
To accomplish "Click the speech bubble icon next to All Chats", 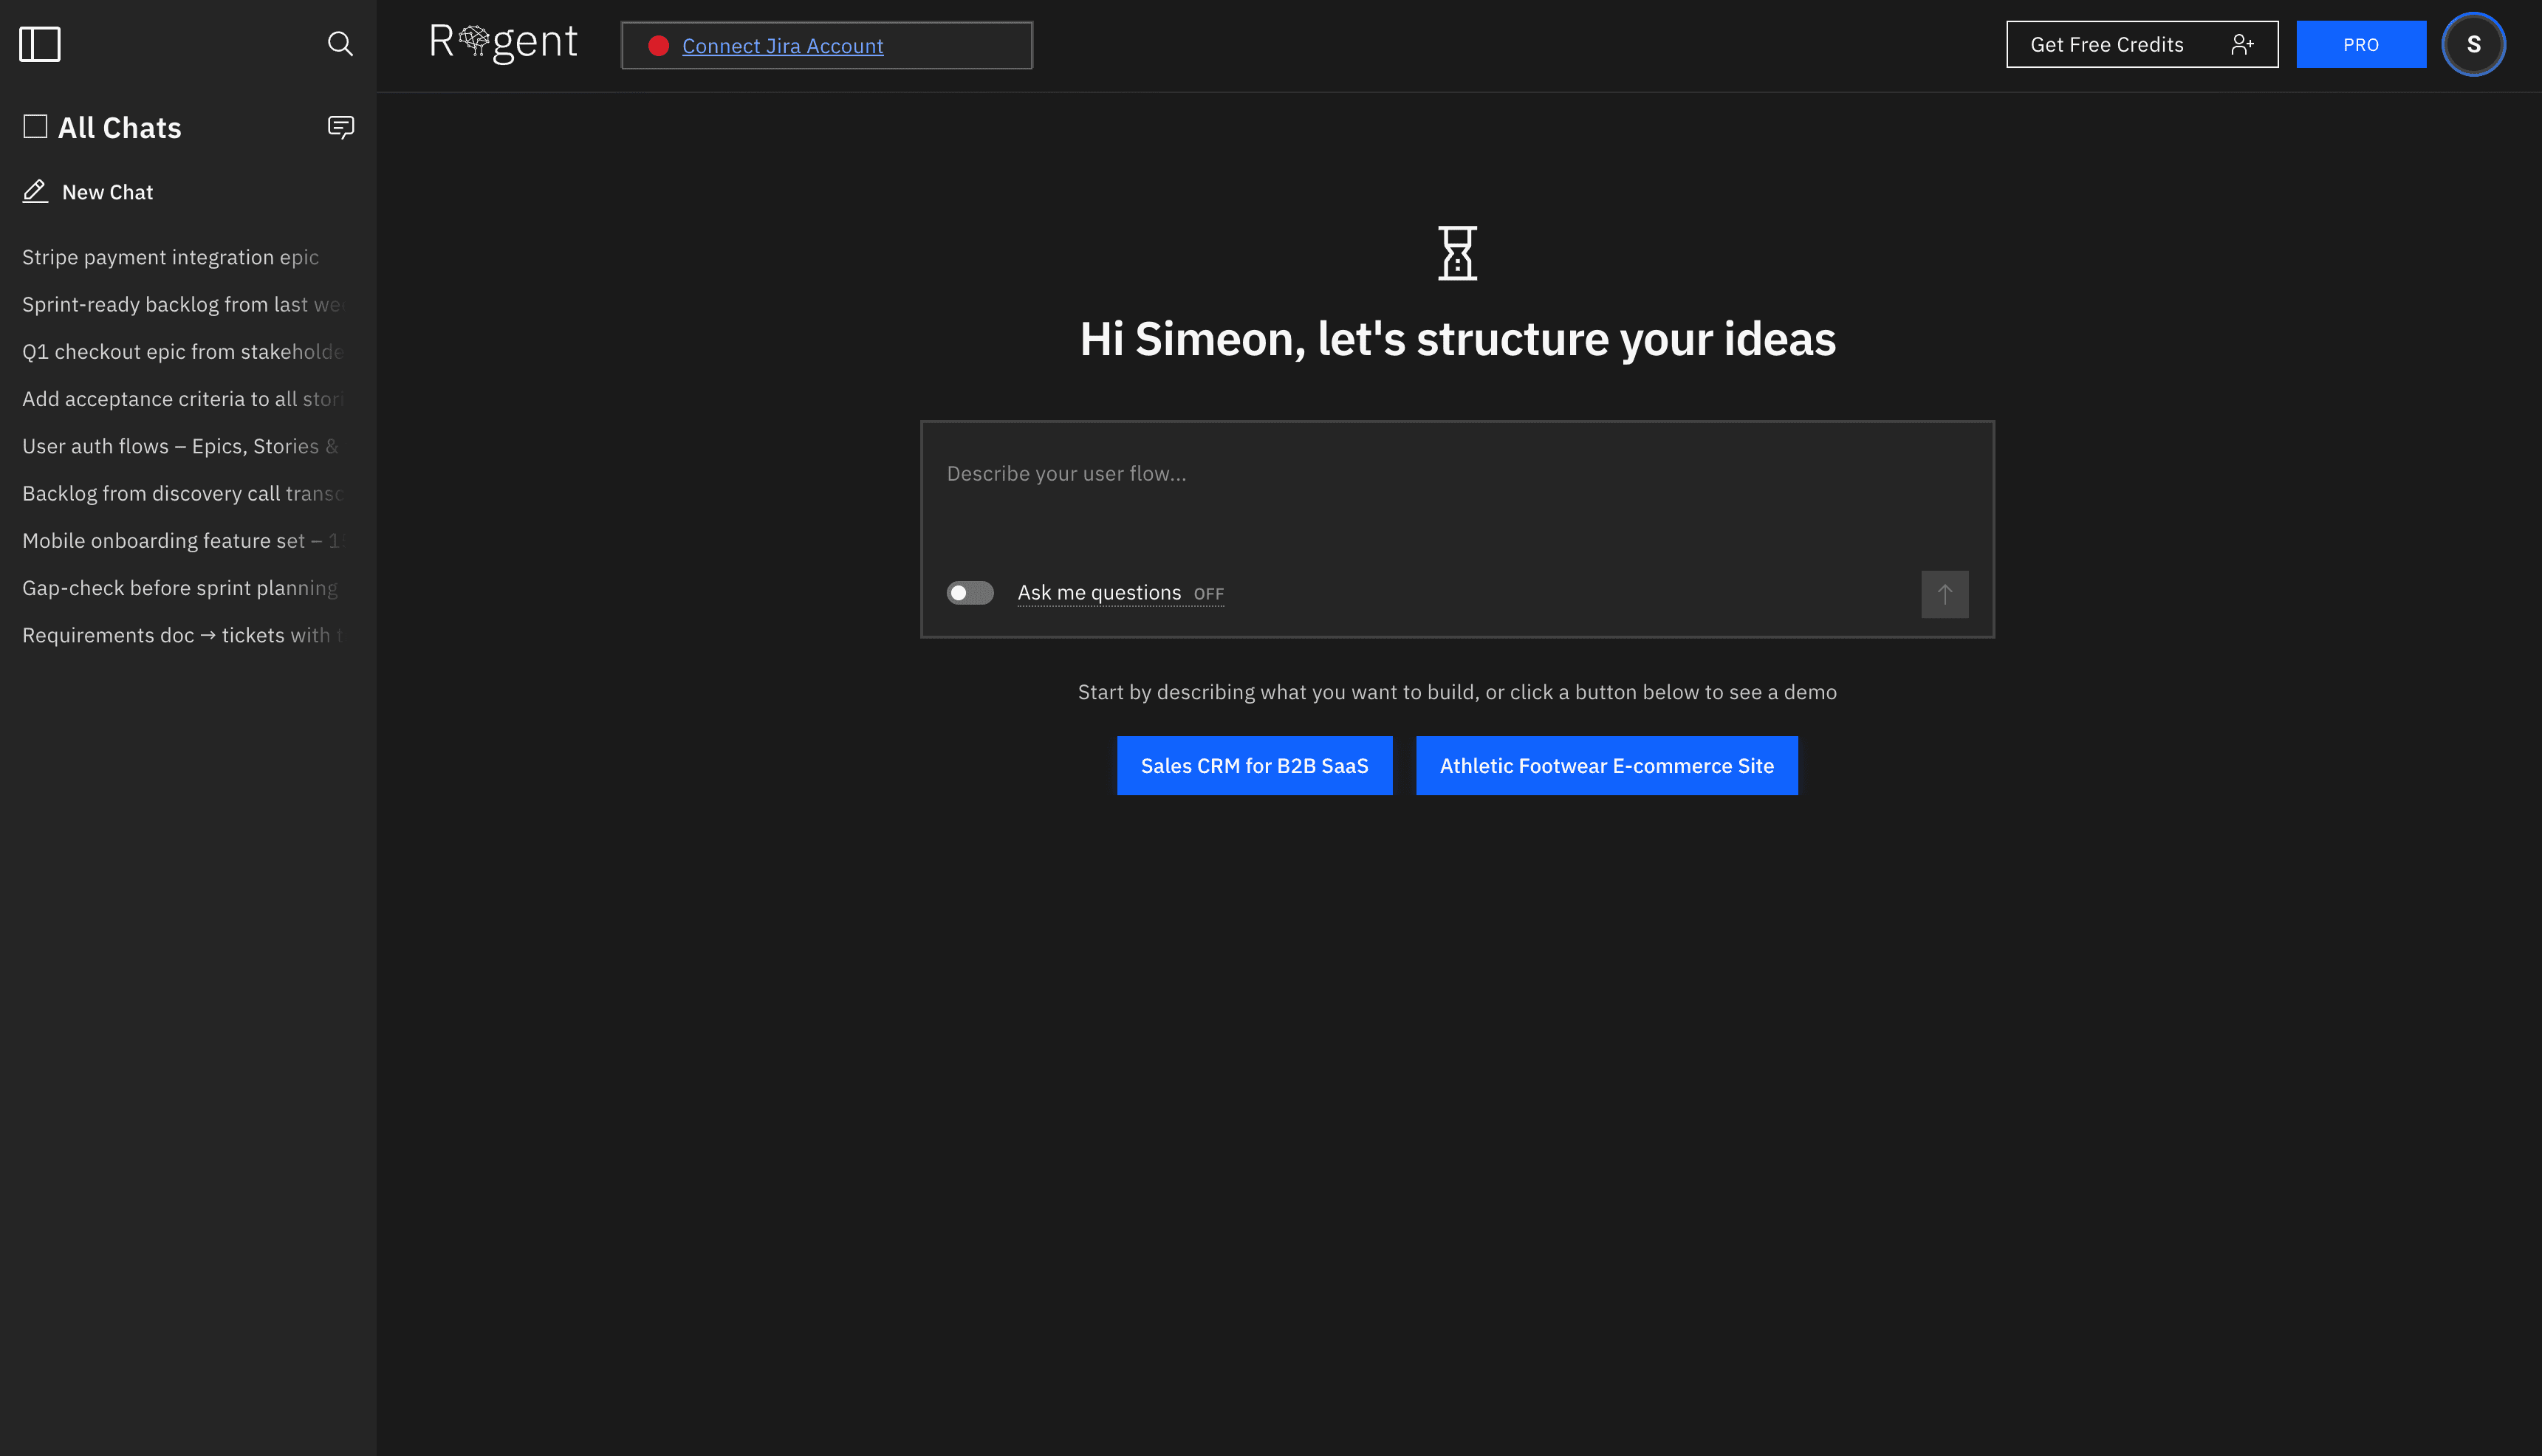I will [340, 127].
